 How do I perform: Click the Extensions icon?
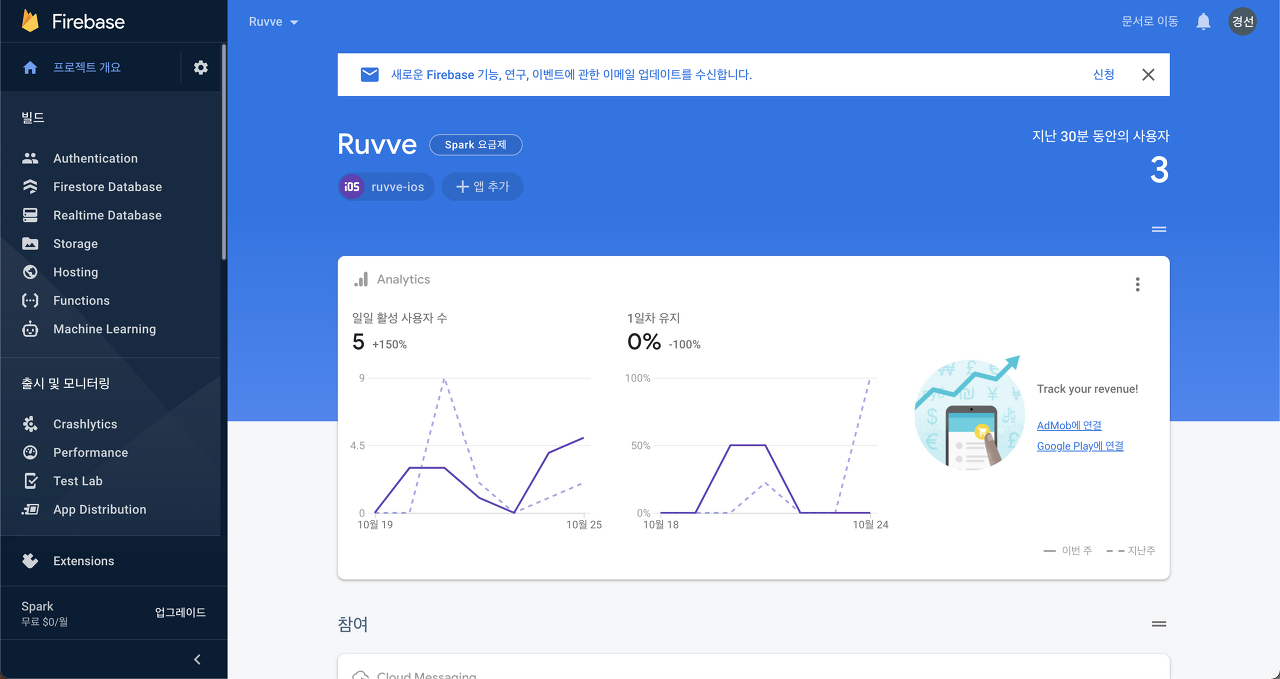[30, 561]
